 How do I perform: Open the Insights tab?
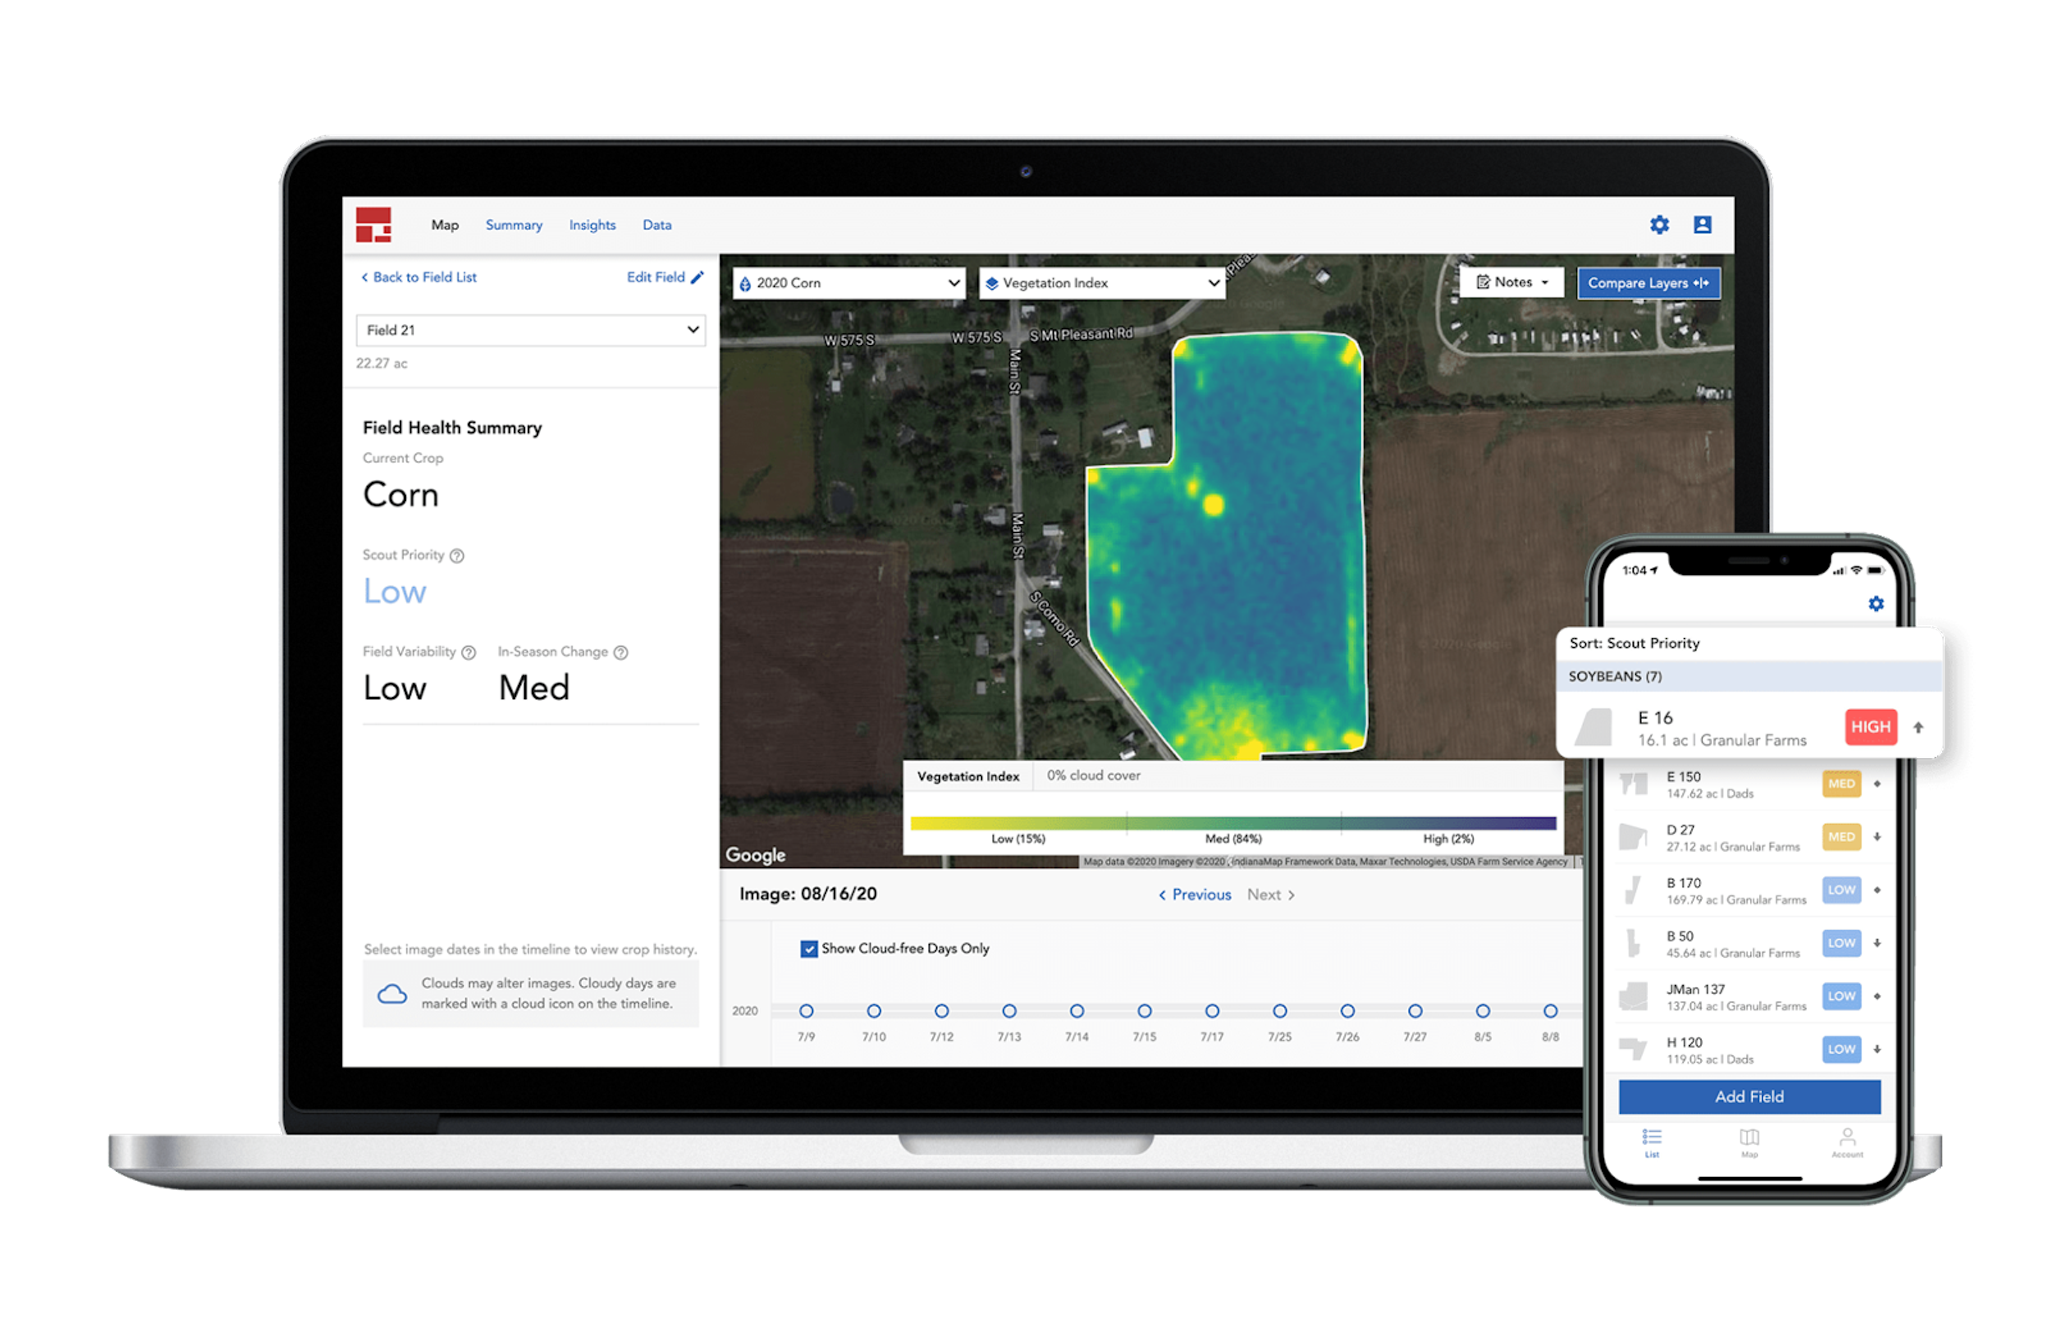[x=592, y=225]
